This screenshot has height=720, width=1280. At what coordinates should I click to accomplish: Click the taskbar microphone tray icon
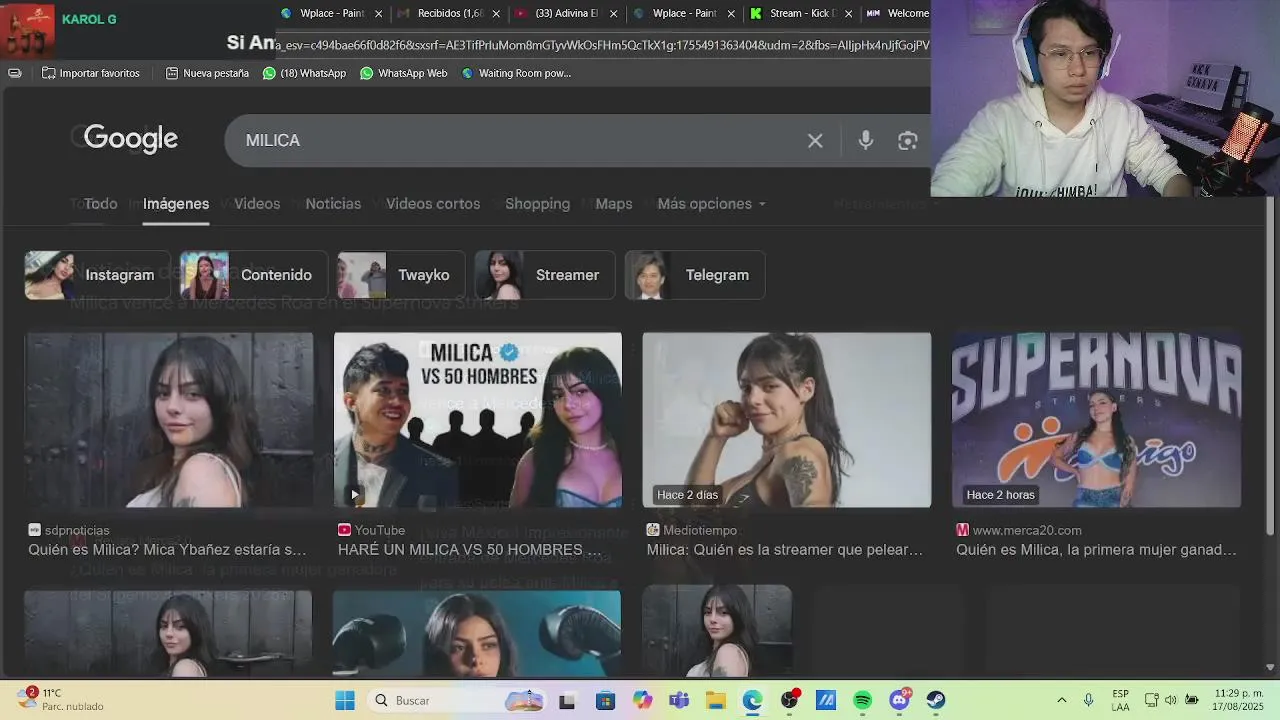1089,700
